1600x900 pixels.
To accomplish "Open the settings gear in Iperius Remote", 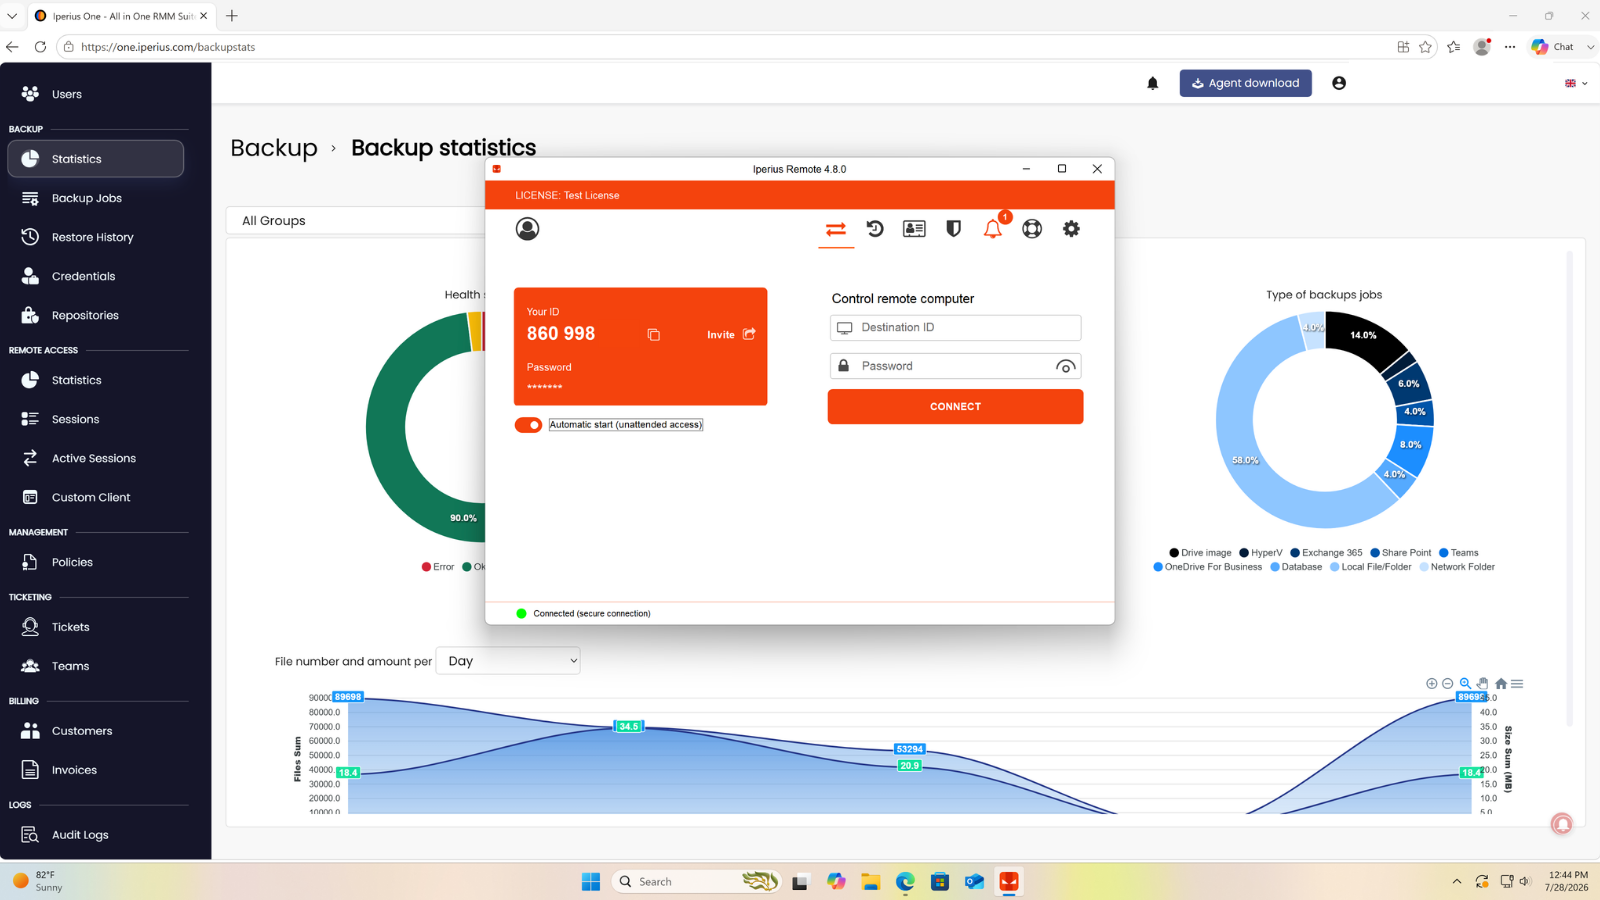I will click(x=1071, y=229).
